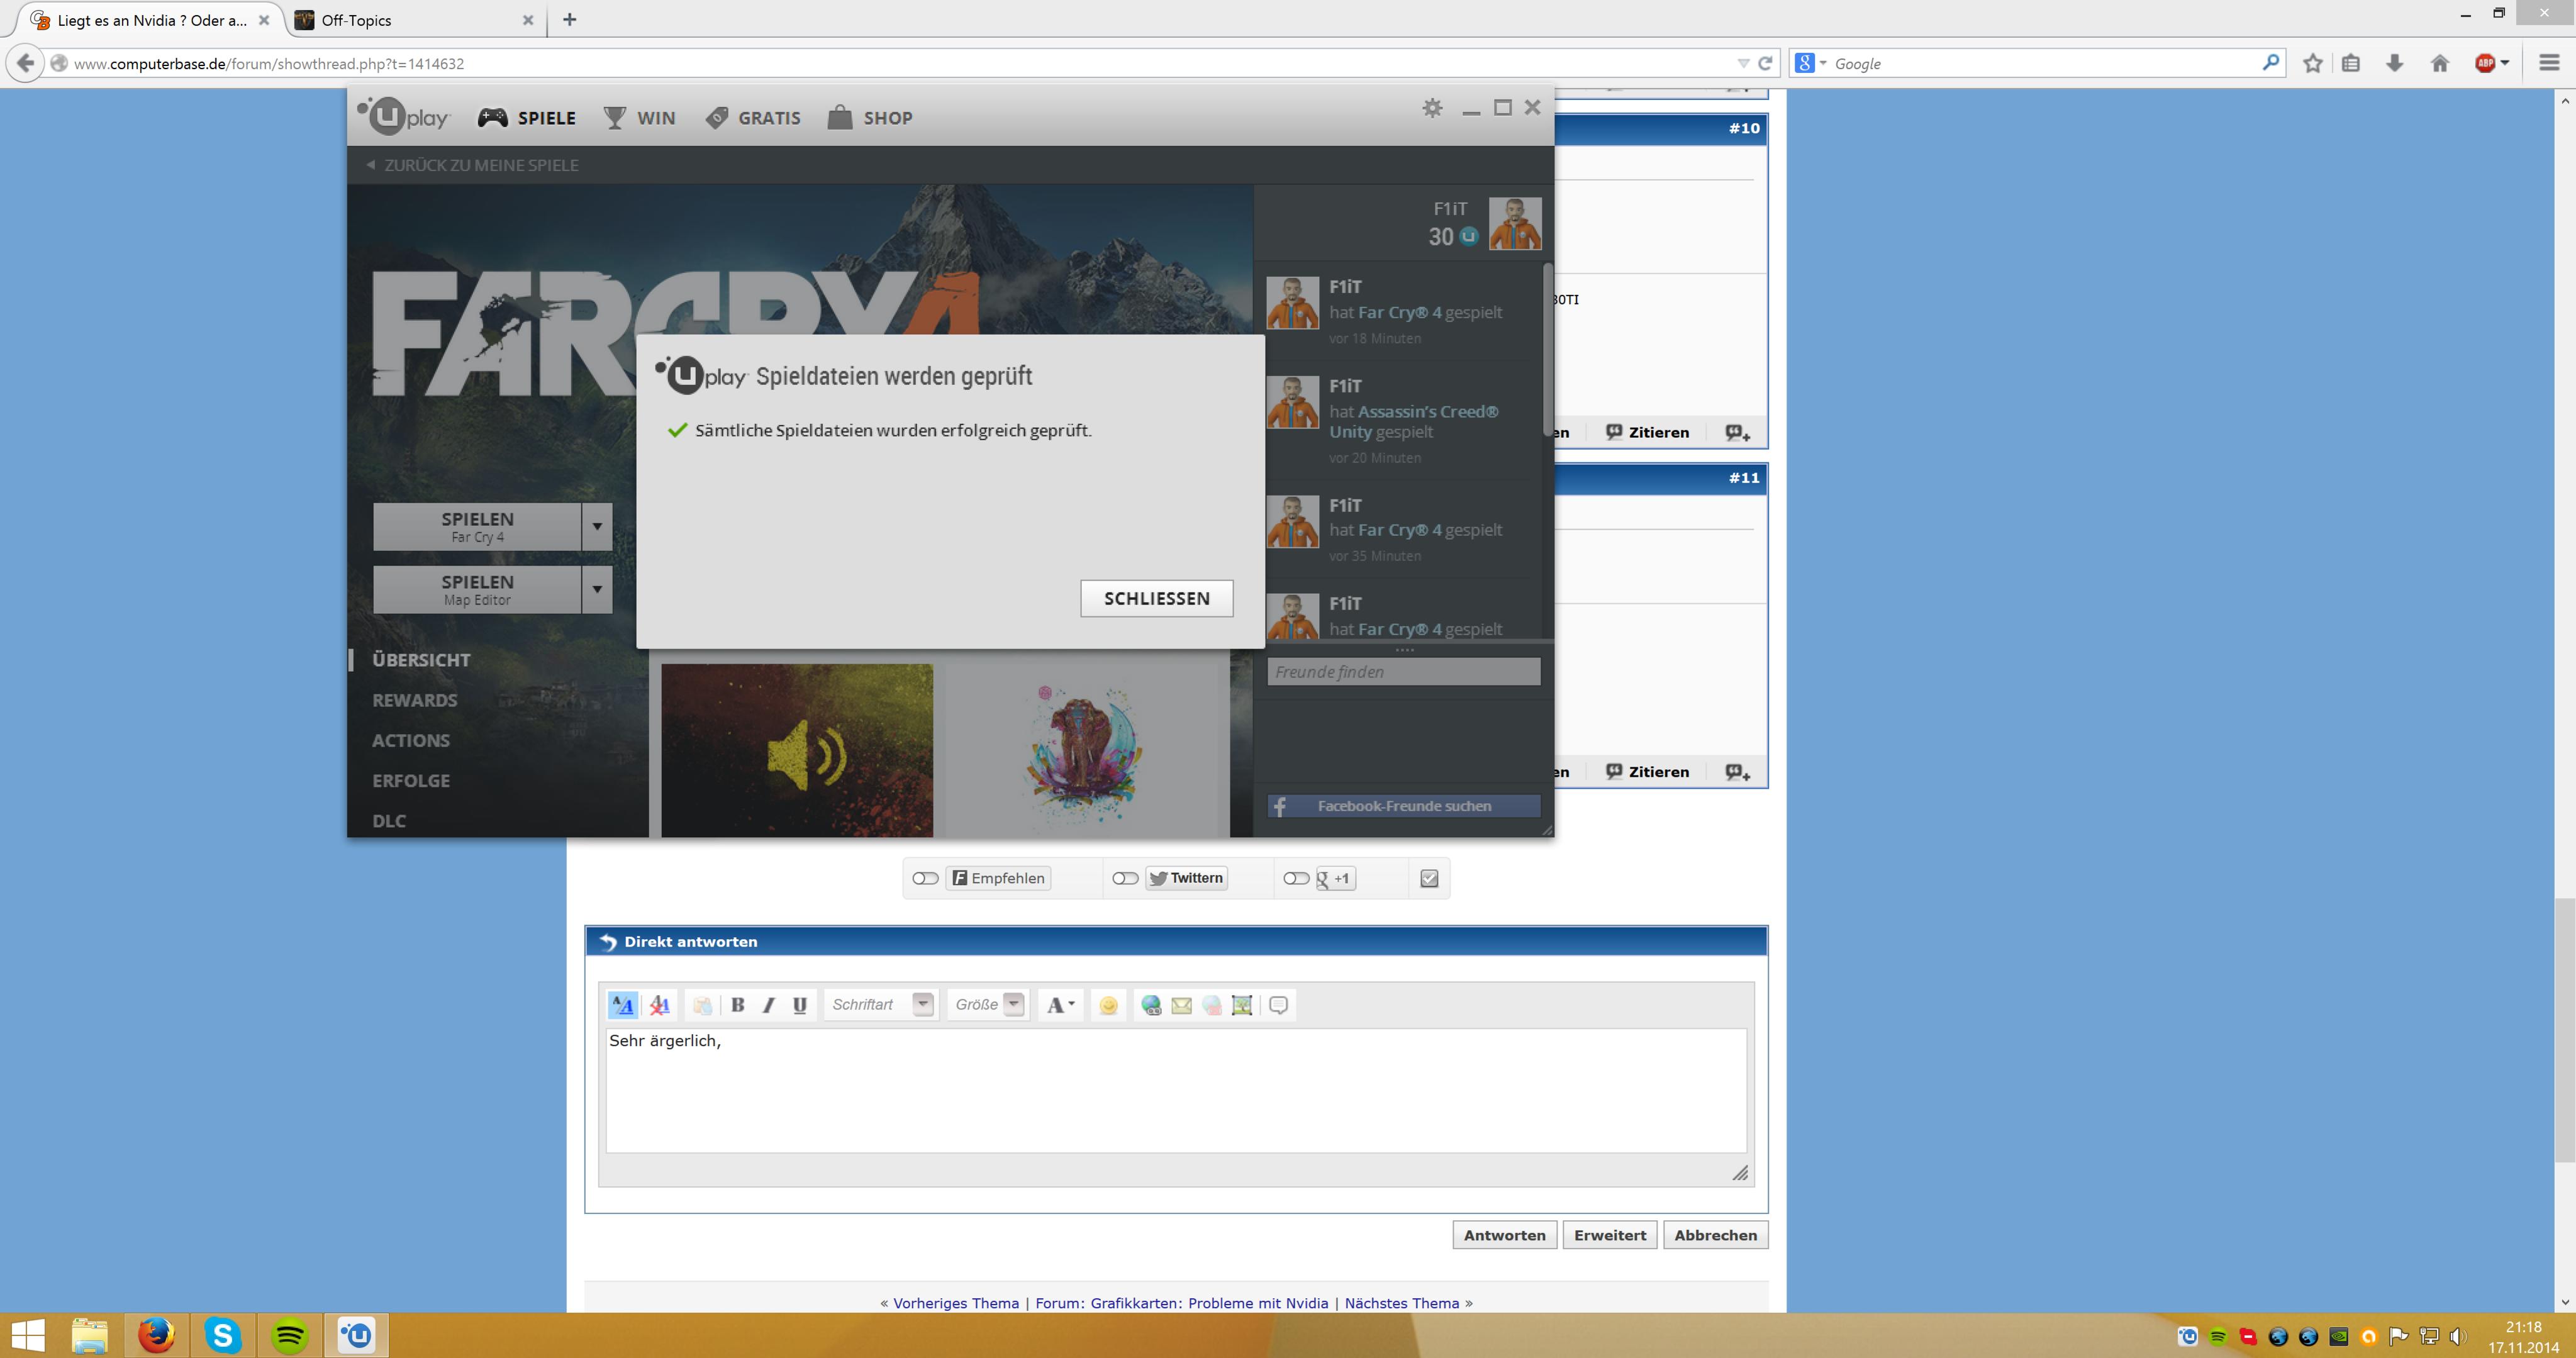The height and width of the screenshot is (1358, 2576).
Task: Open Uplay from the Windows taskbar
Action: (x=356, y=1335)
